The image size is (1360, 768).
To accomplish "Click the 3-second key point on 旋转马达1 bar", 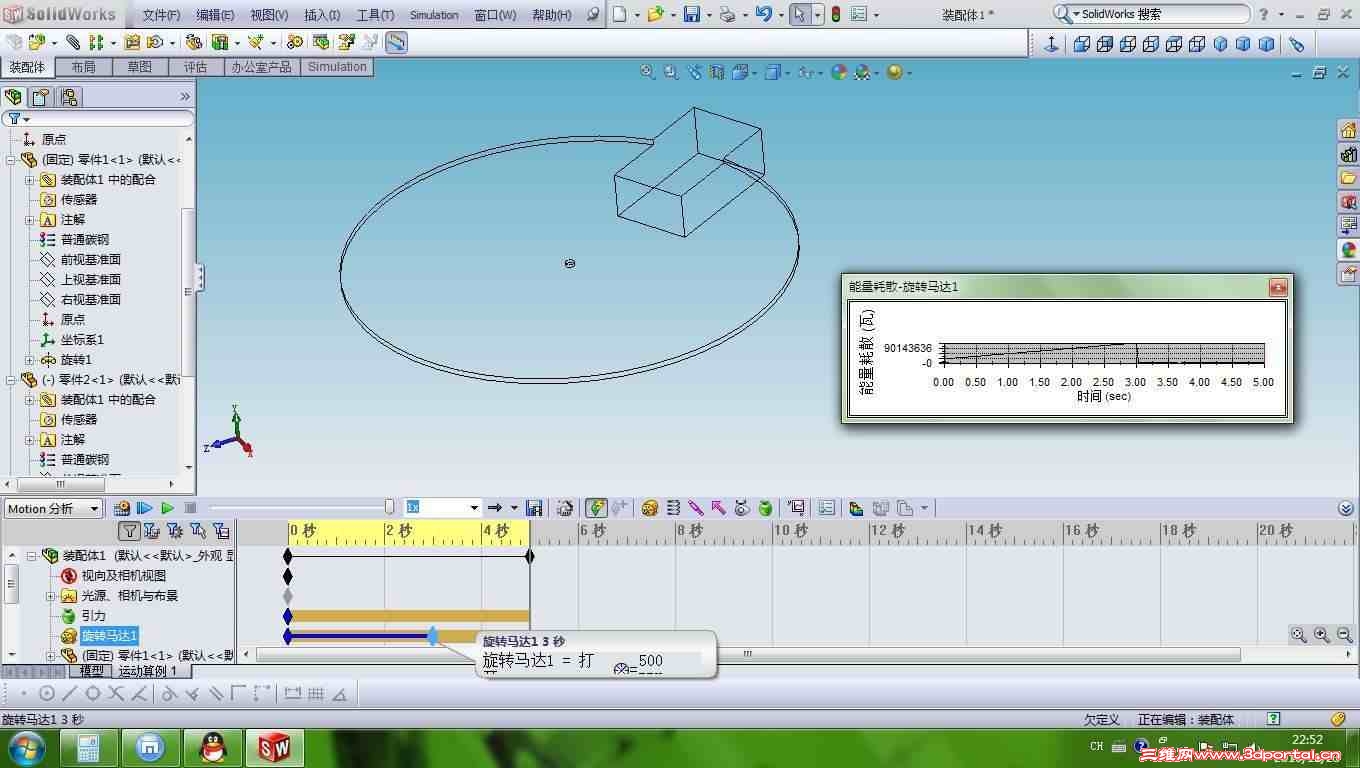I will 433,636.
